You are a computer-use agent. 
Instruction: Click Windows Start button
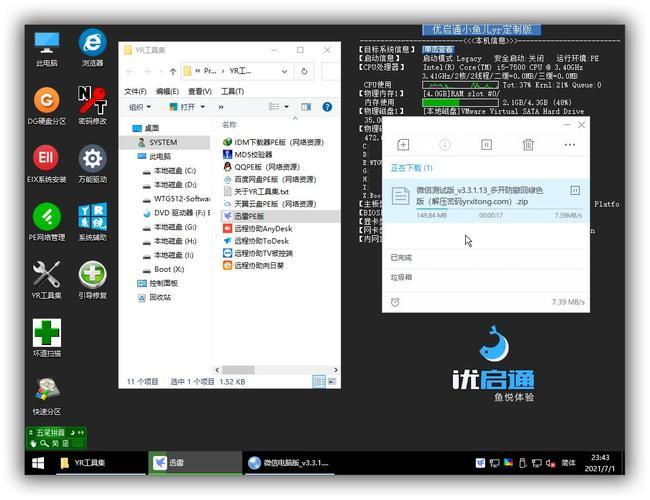coord(38,463)
